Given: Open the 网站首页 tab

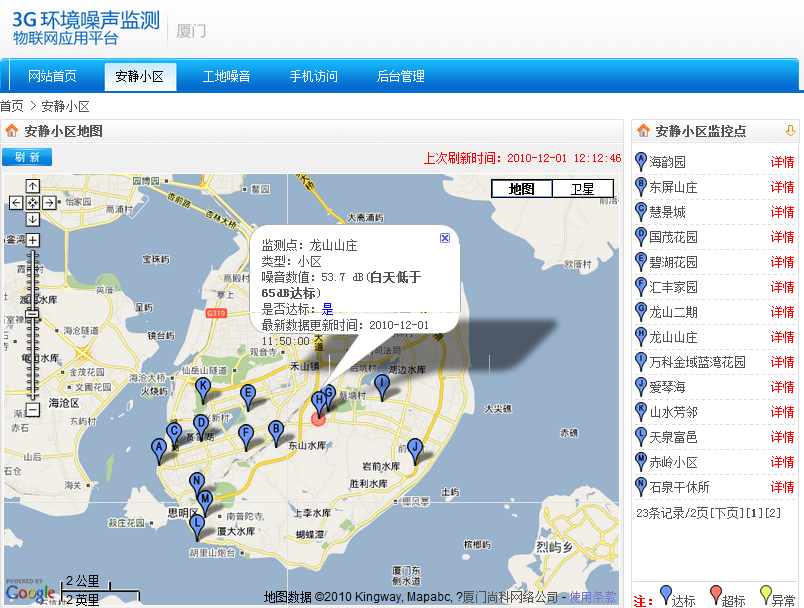Looking at the screenshot, I should (x=52, y=76).
